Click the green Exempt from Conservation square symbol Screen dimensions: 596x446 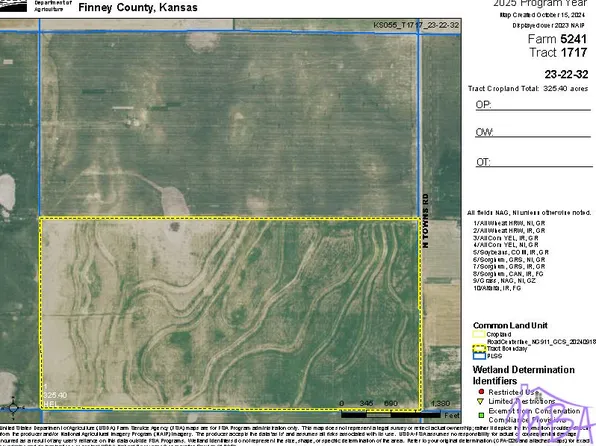click(x=481, y=416)
